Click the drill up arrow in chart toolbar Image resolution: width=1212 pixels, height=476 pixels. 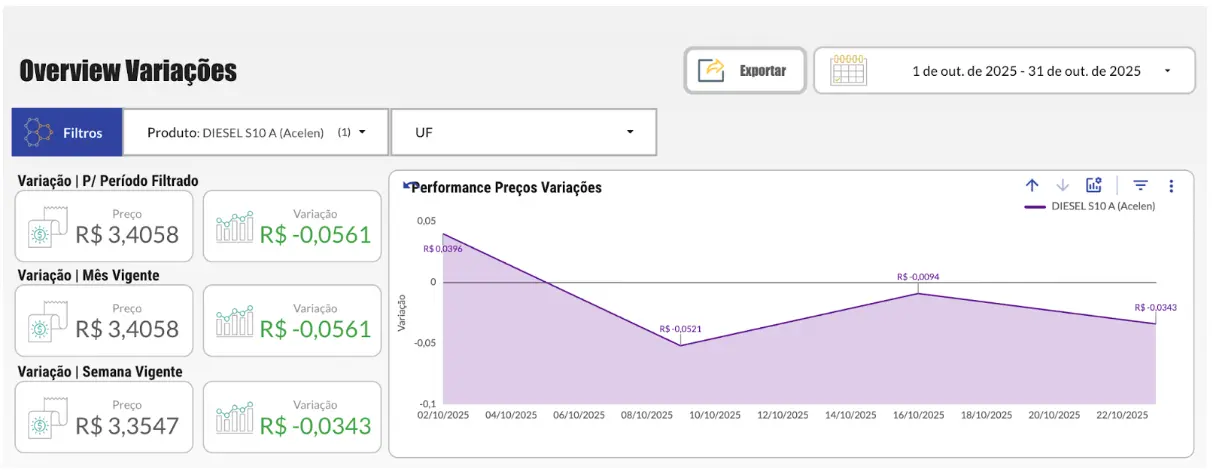pyautogui.click(x=1033, y=185)
